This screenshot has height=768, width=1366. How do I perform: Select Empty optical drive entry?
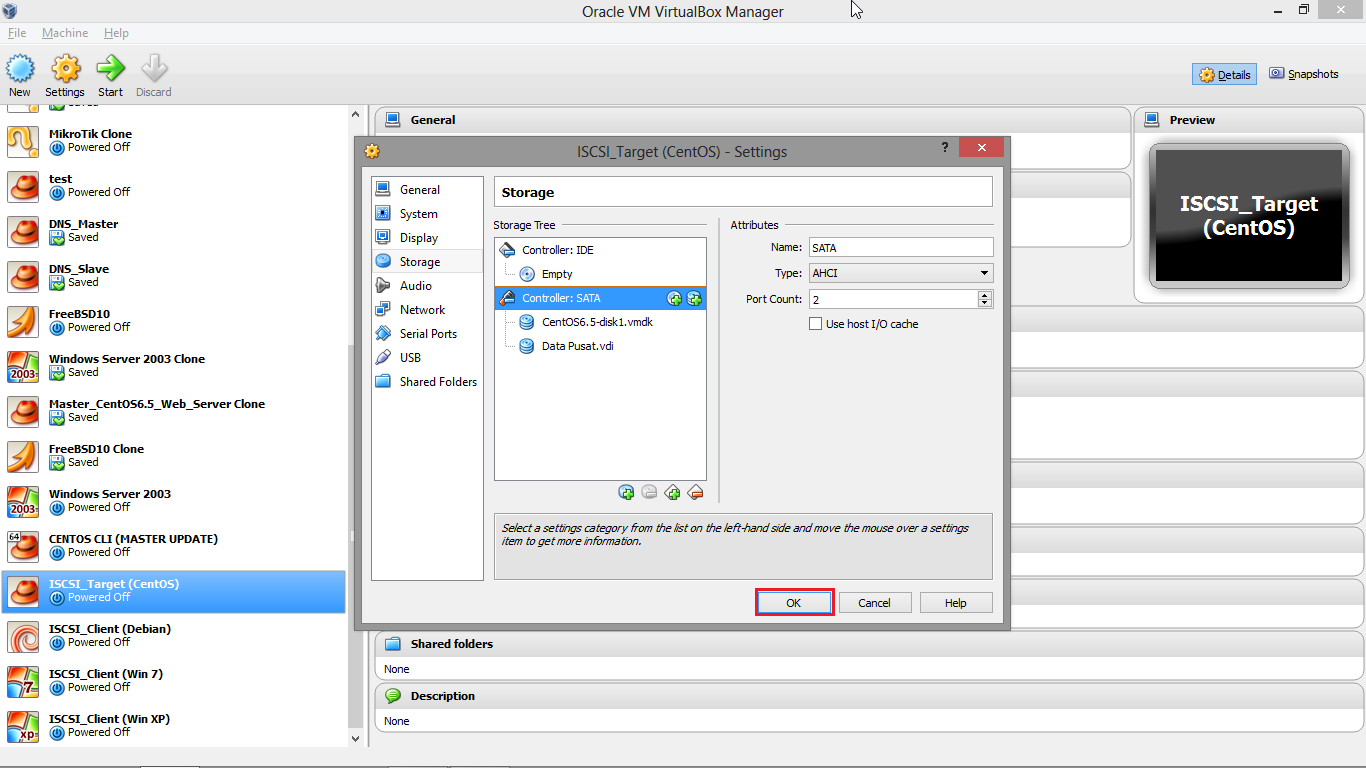(x=600, y=274)
